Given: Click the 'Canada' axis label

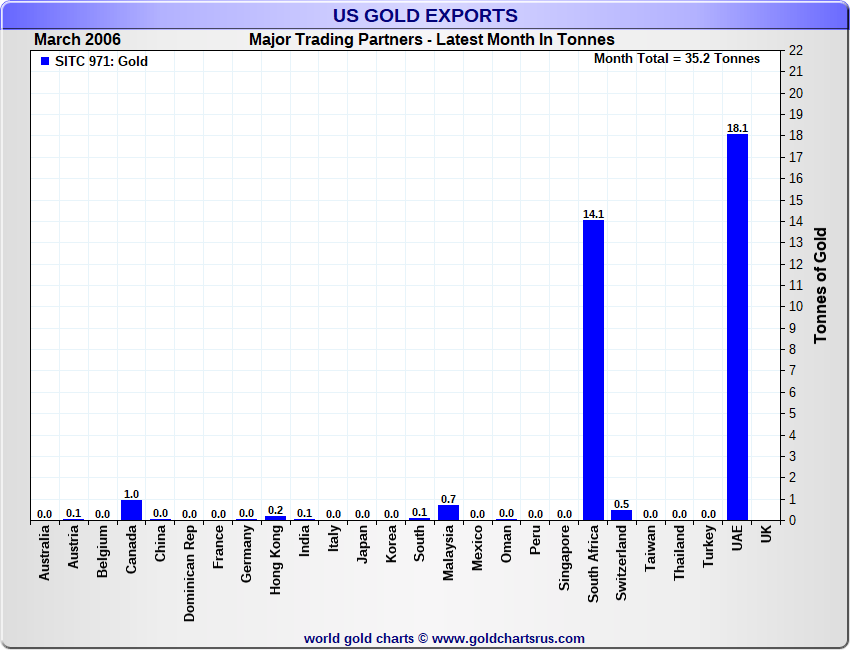Looking at the screenshot, I should click(131, 549).
